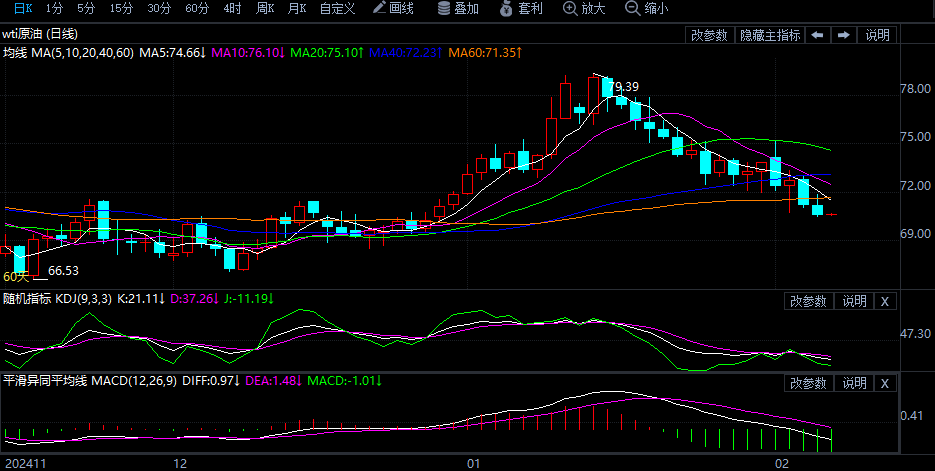Select the 画线 drawing pencil tool
The height and width of the screenshot is (471, 935).
[393, 9]
